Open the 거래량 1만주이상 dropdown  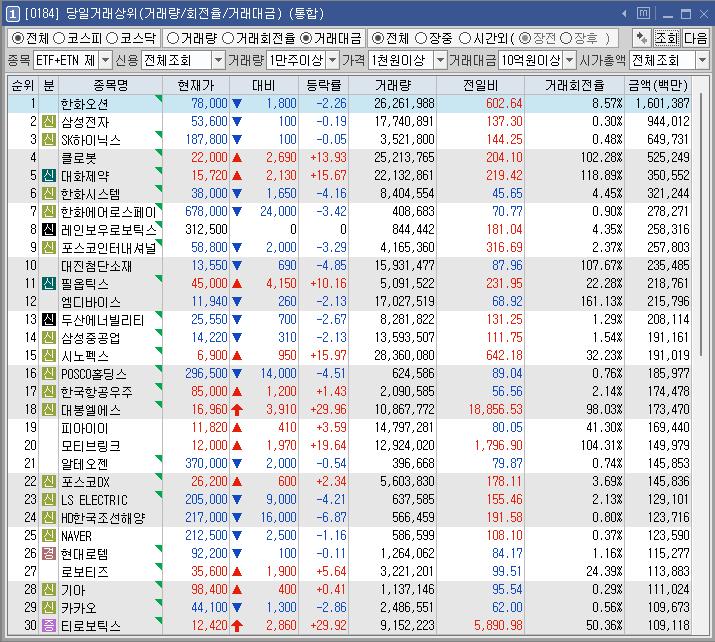333,60
